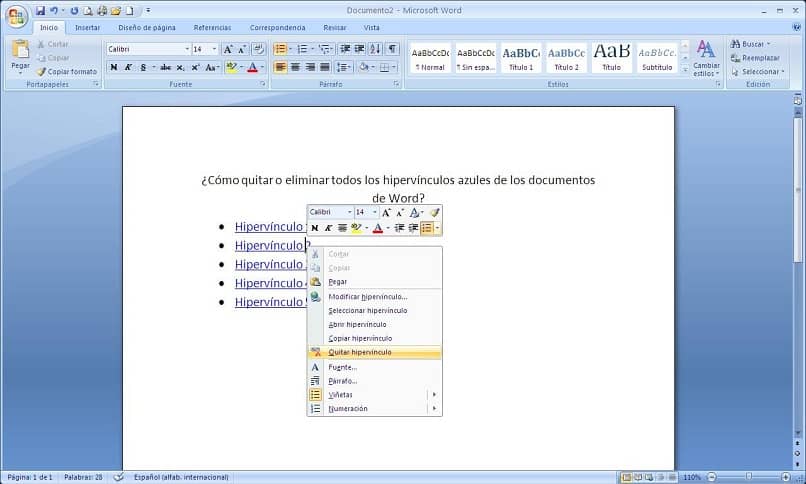The image size is (806, 484).
Task: Open Cambiar estilos menu
Action: click(706, 59)
